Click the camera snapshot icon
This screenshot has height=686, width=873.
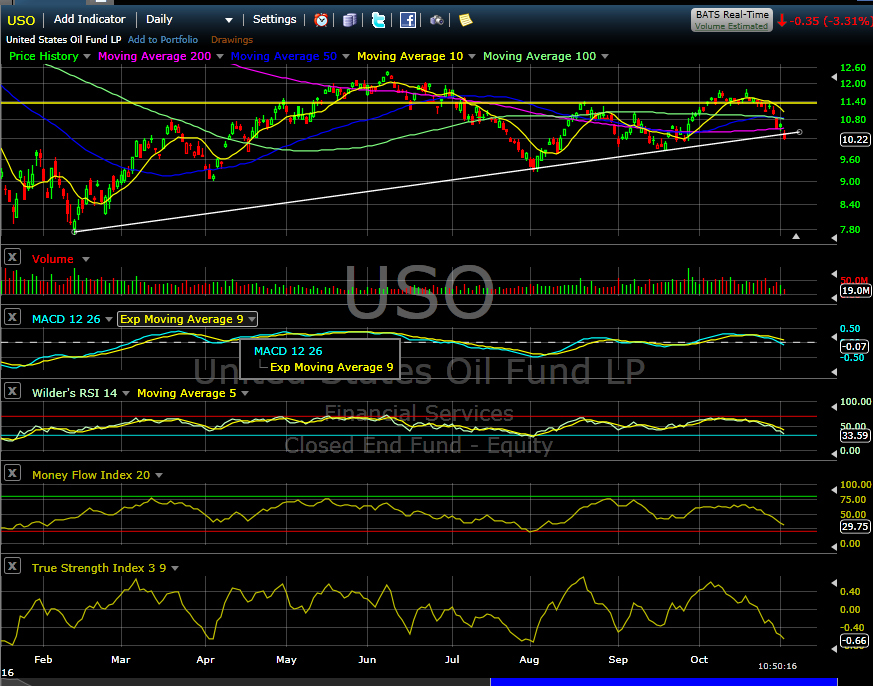click(437, 19)
